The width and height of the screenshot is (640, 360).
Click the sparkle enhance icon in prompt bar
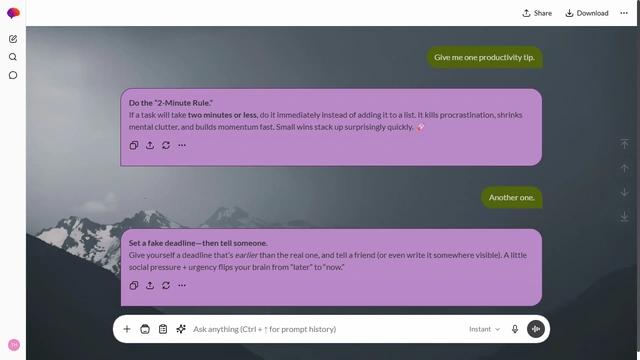[181, 329]
